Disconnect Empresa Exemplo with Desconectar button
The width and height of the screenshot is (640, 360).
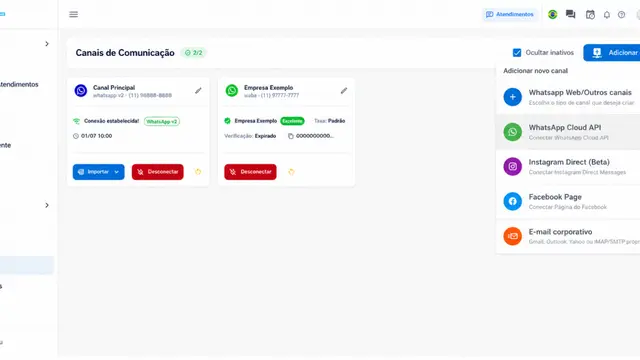[250, 172]
